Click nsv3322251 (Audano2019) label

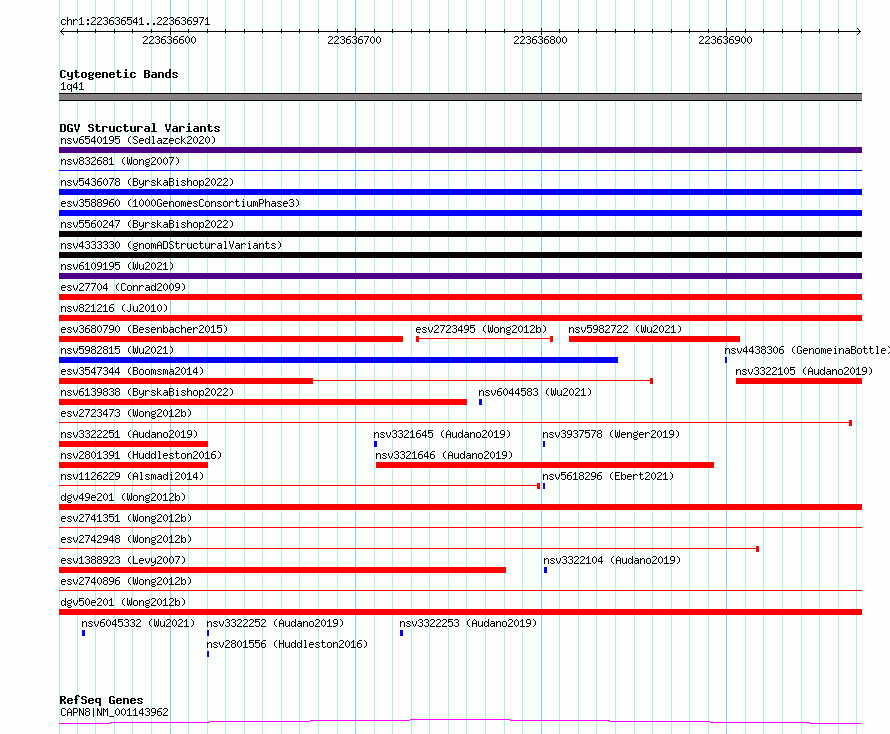[x=129, y=434]
